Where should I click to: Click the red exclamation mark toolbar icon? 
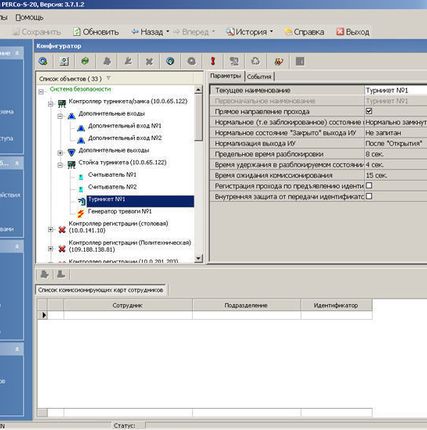pos(213,61)
